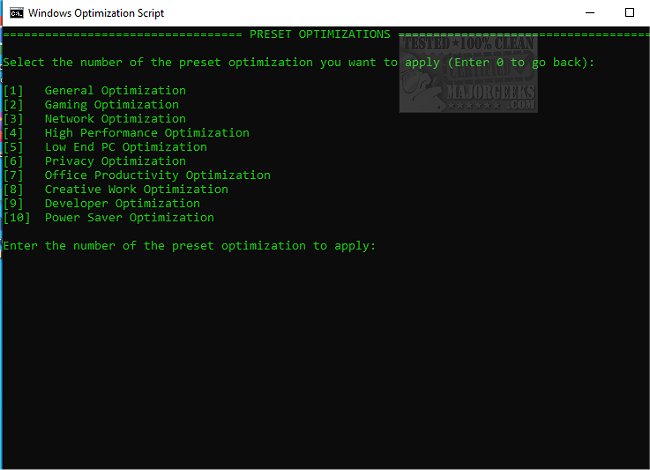This screenshot has width=650, height=470.
Task: Click the [9] option number
Action: 13,204
